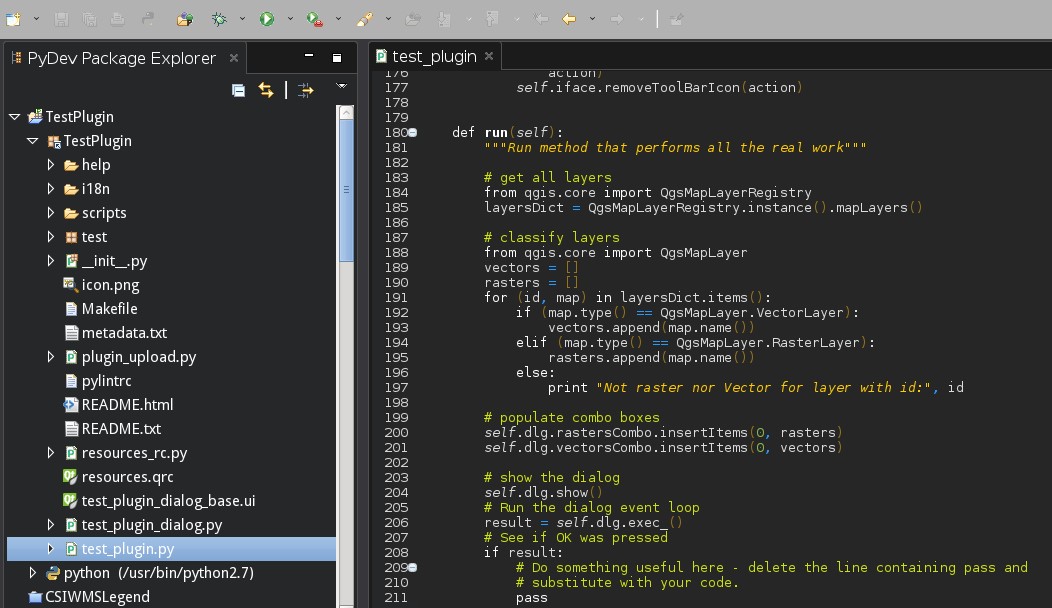Fold the comment block at line 209
This screenshot has height=608, width=1052.
[413, 568]
